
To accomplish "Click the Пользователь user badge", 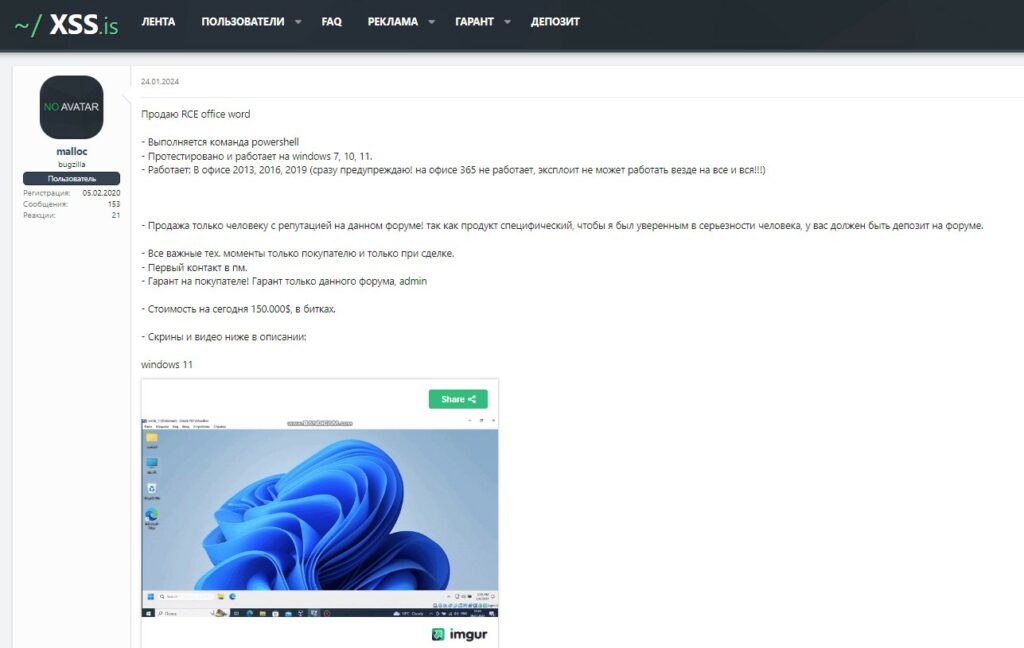I will (x=71, y=178).
